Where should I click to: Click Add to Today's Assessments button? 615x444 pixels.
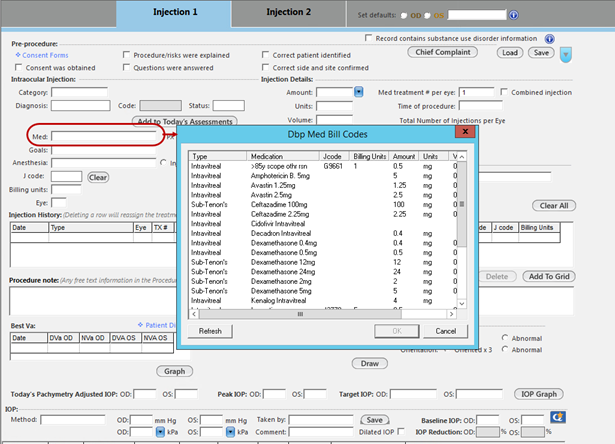pos(185,121)
